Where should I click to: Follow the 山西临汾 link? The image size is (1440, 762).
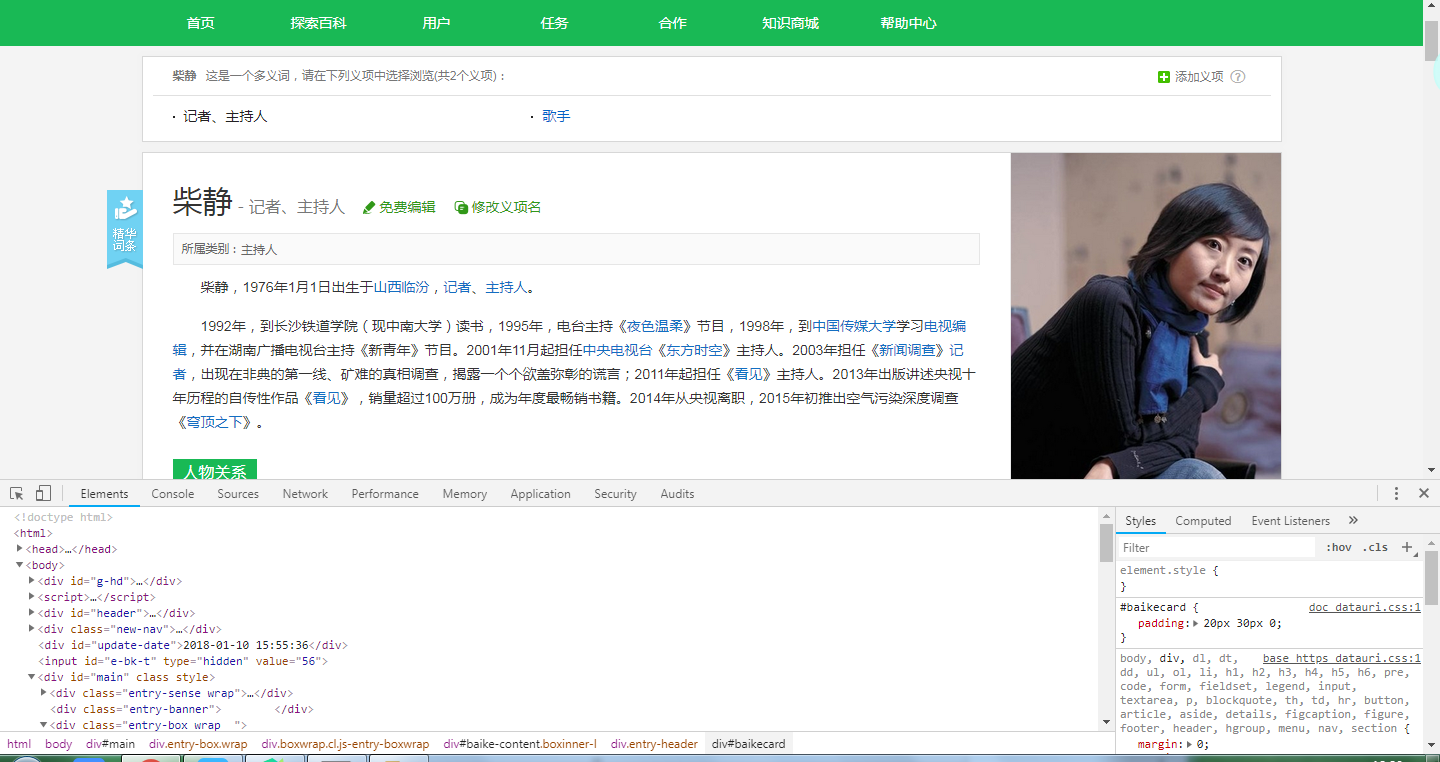[x=401, y=287]
